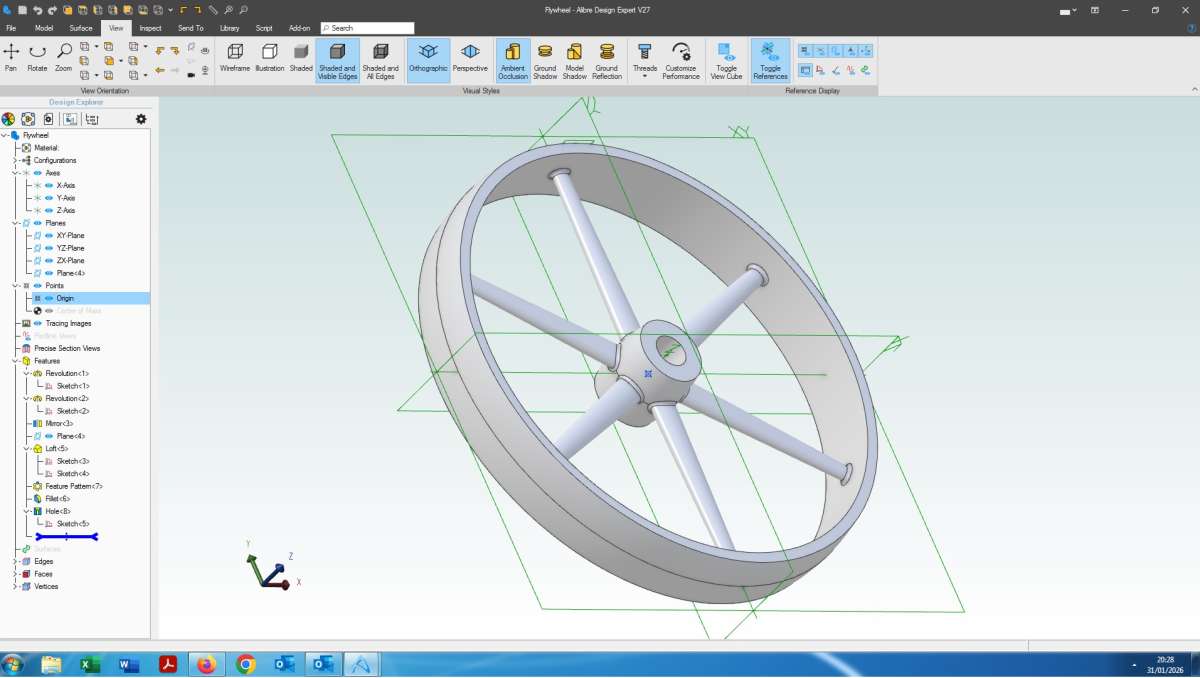The width and height of the screenshot is (1200, 678).
Task: Click the previous view left arrow icon
Action: (x=160, y=71)
